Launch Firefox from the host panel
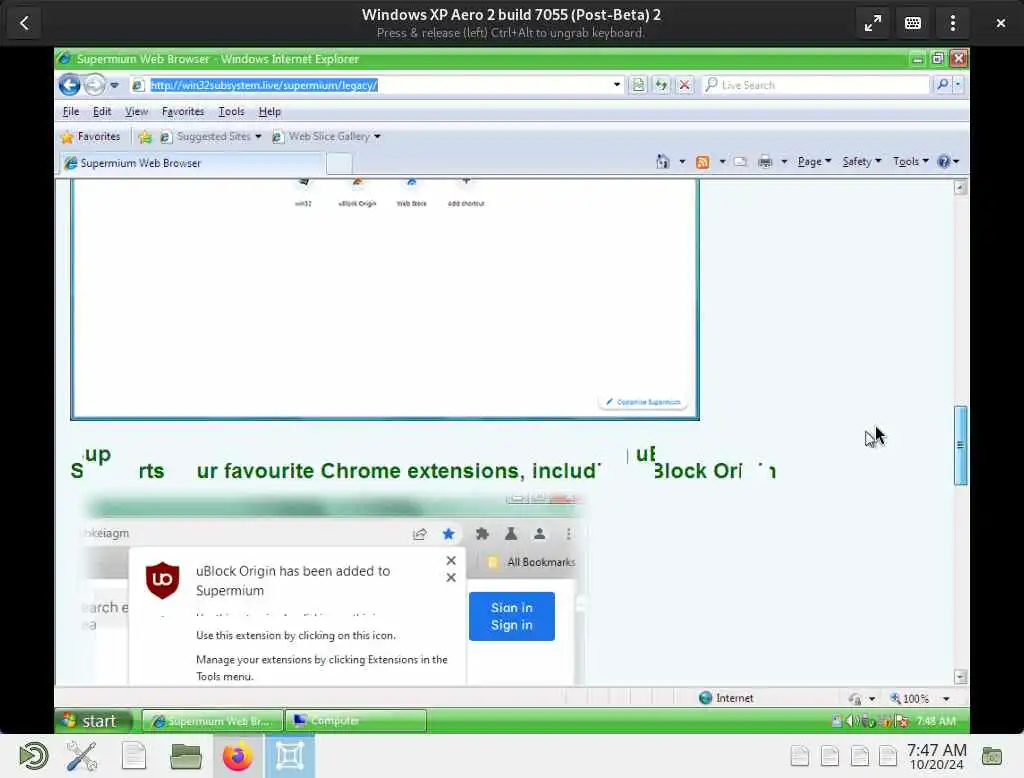 [x=237, y=756]
